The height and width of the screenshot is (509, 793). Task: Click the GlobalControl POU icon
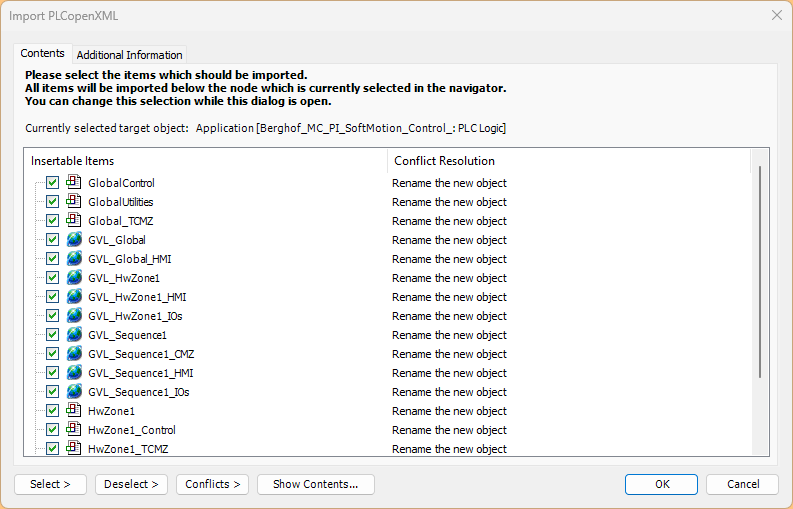pos(74,182)
